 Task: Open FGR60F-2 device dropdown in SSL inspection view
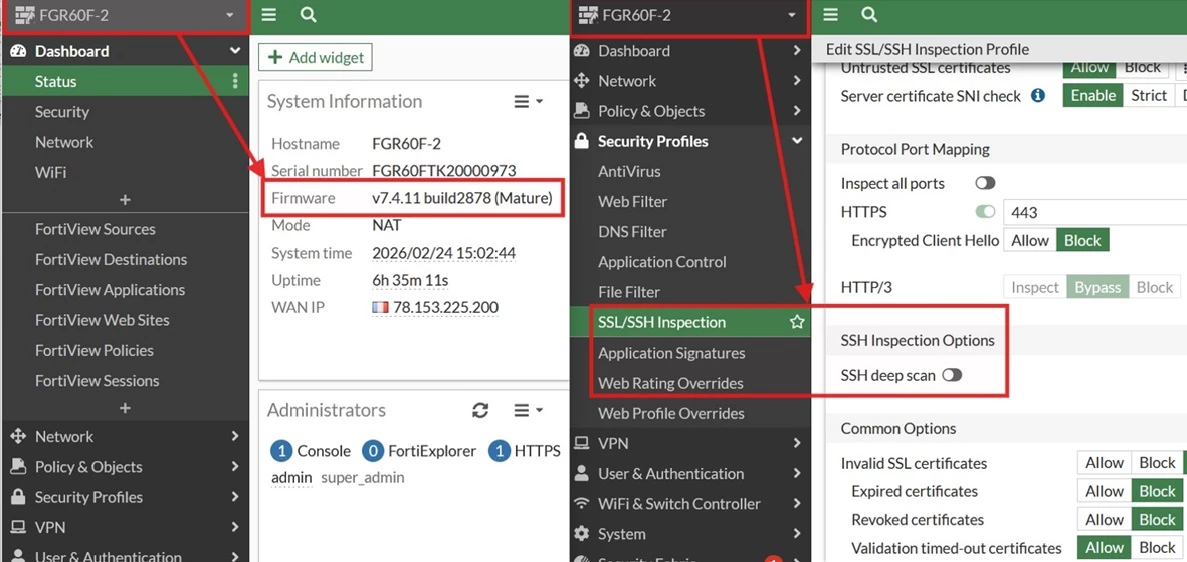[689, 15]
